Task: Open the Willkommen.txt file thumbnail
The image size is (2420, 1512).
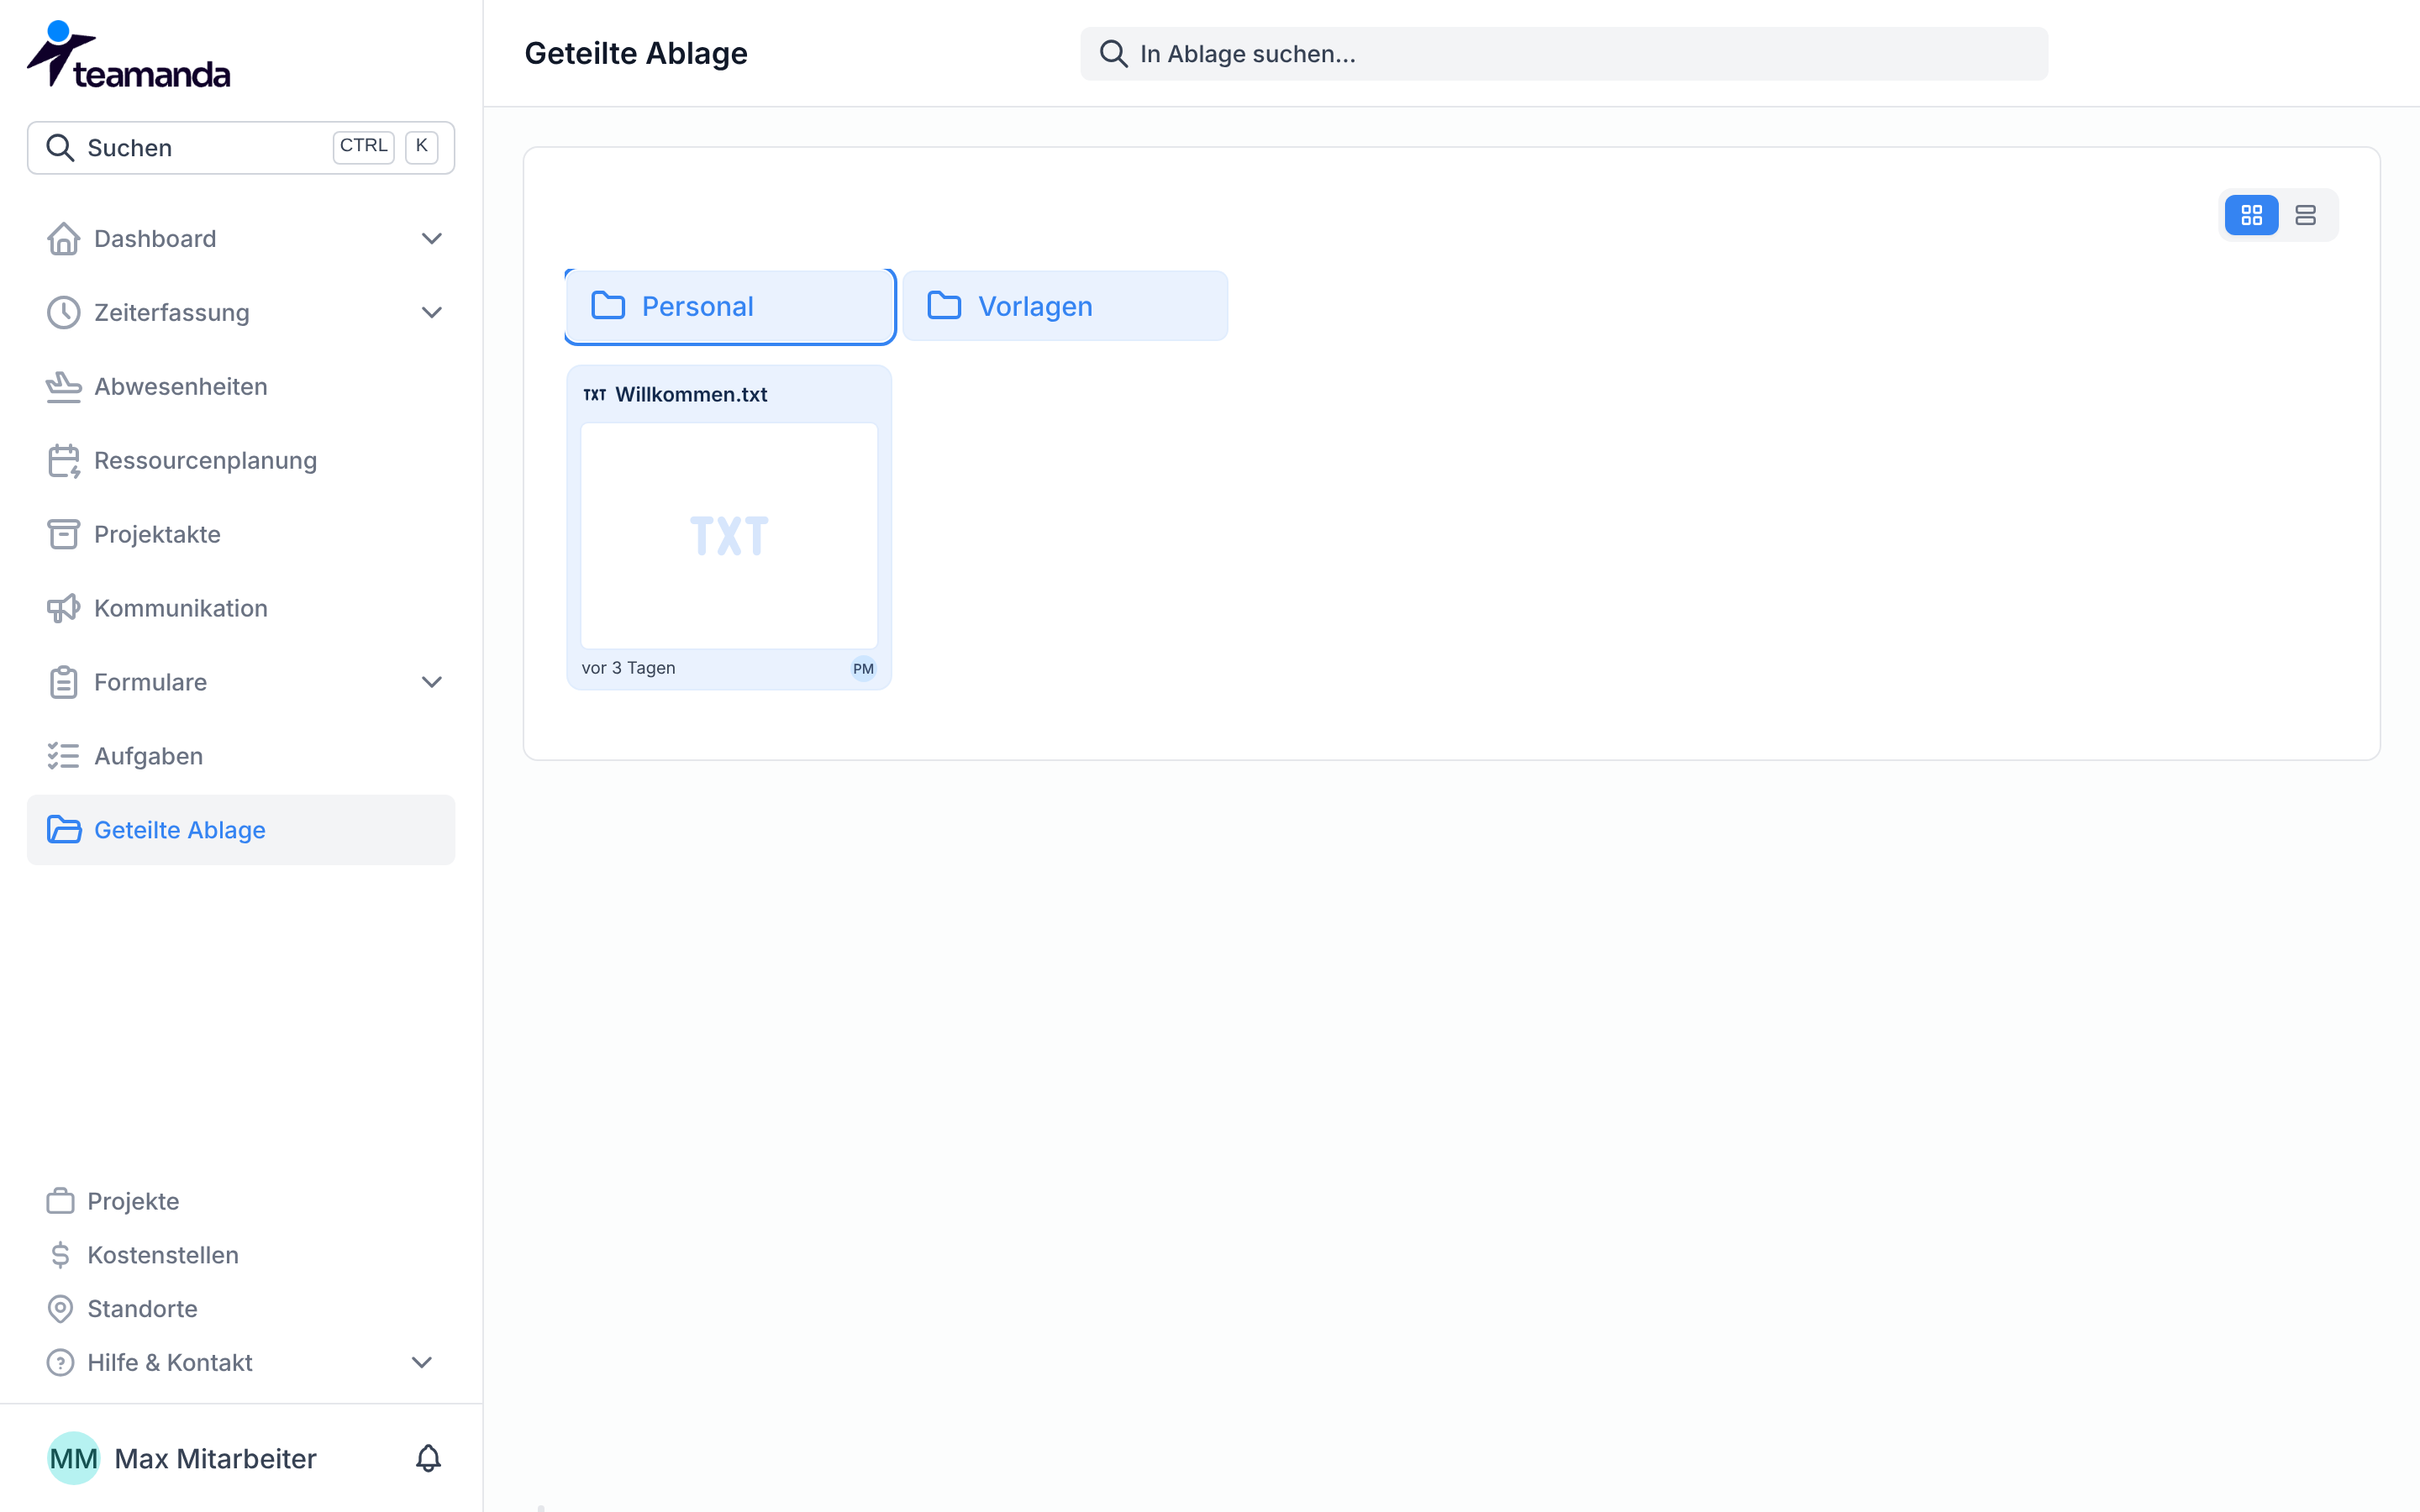Action: point(729,536)
